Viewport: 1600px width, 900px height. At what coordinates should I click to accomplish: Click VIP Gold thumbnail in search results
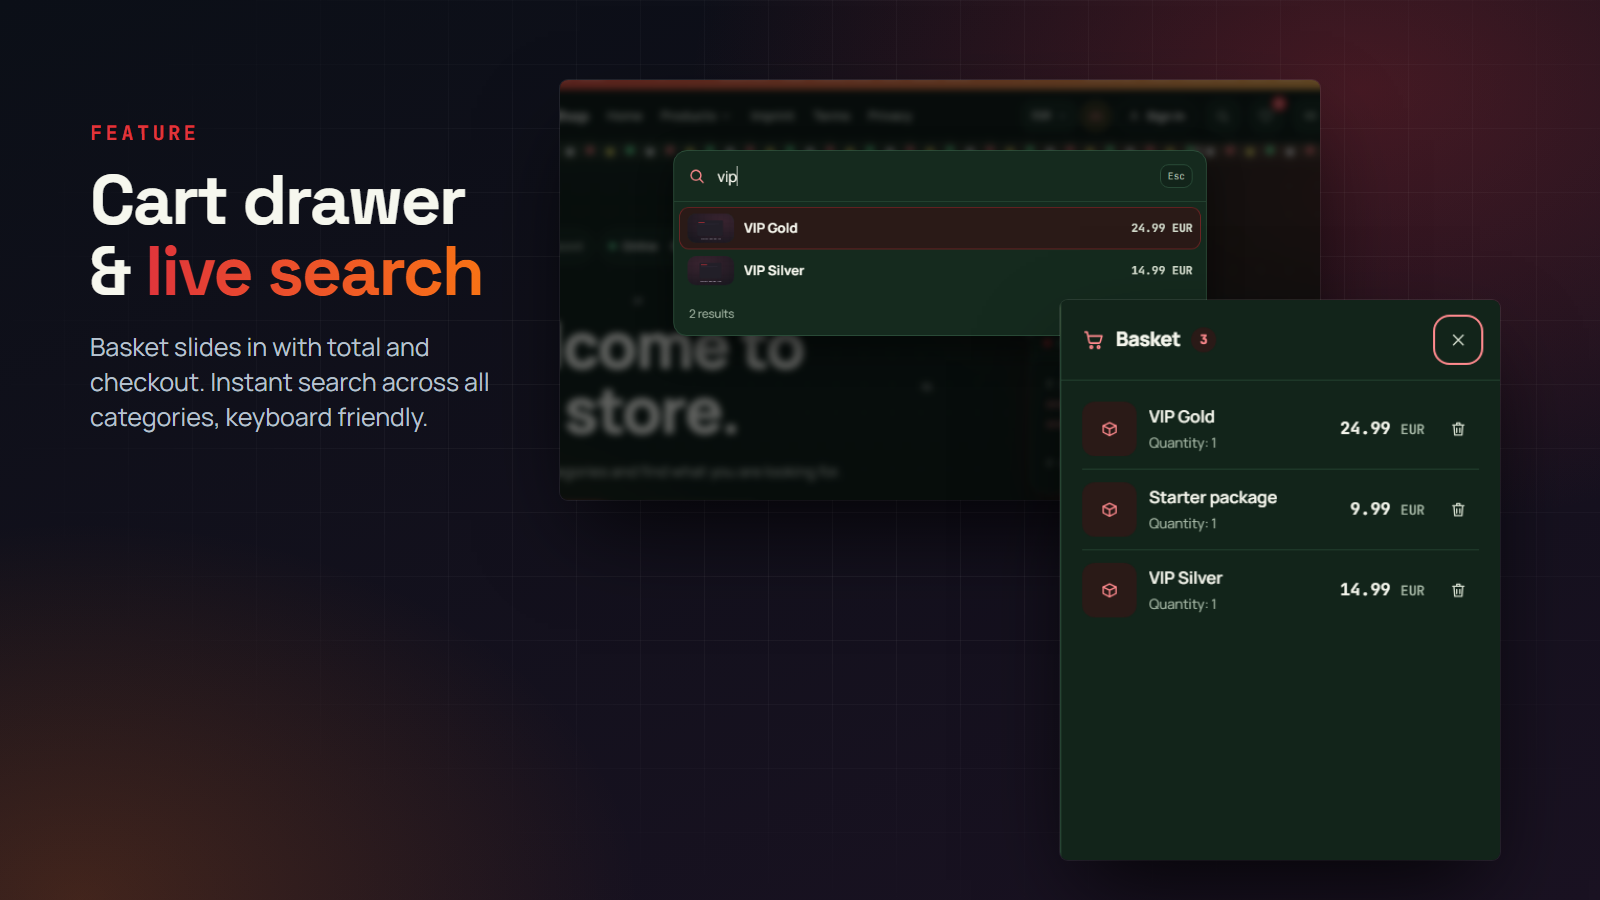[711, 228]
